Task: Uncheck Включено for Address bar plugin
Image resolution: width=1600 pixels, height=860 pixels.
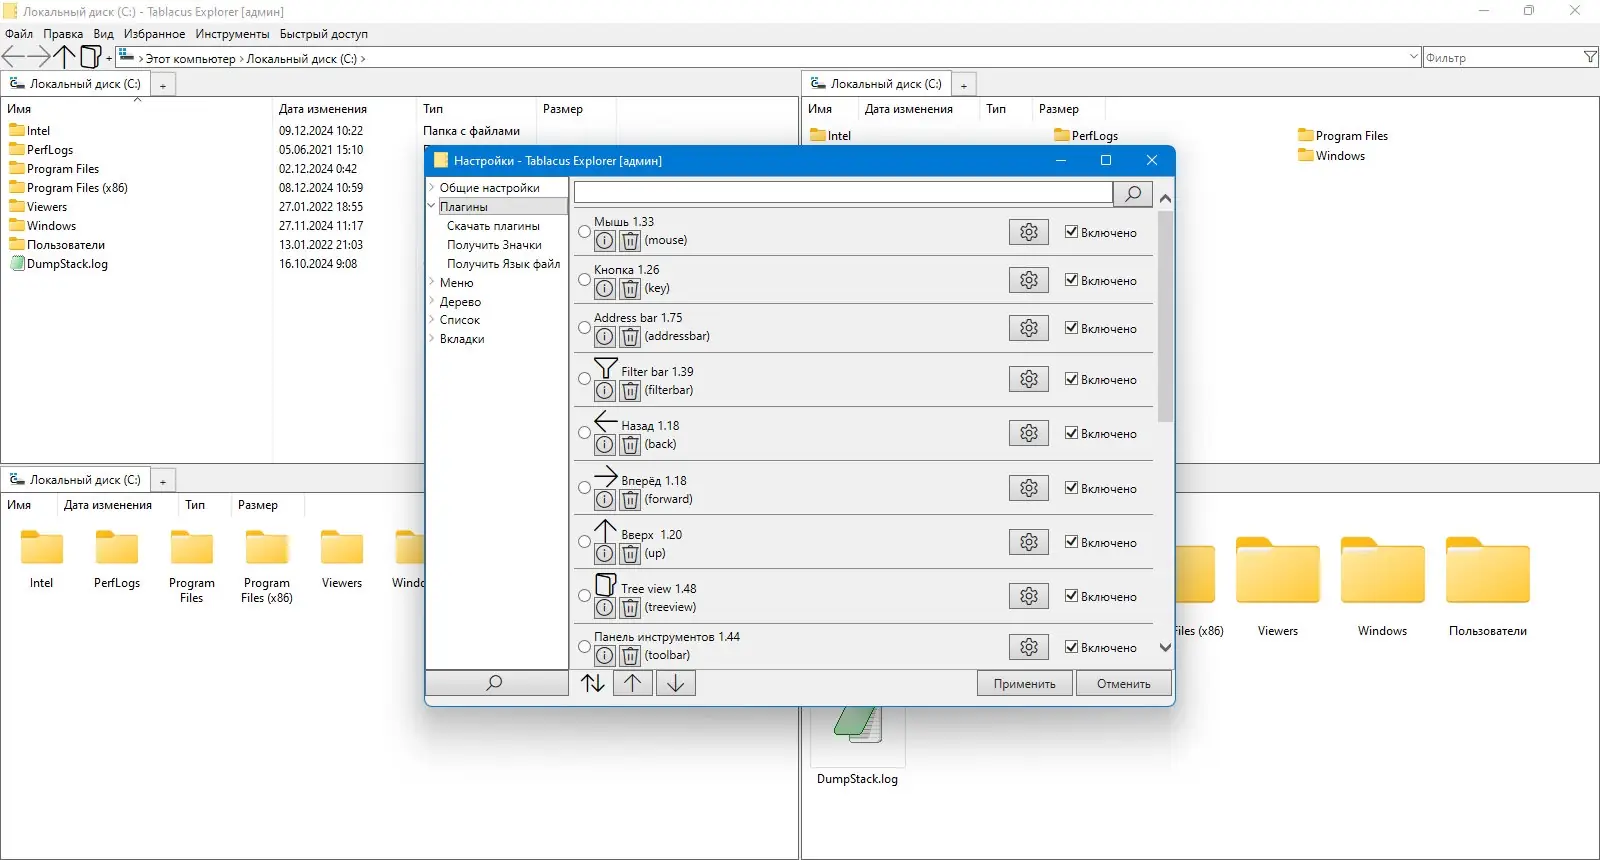Action: (x=1071, y=328)
